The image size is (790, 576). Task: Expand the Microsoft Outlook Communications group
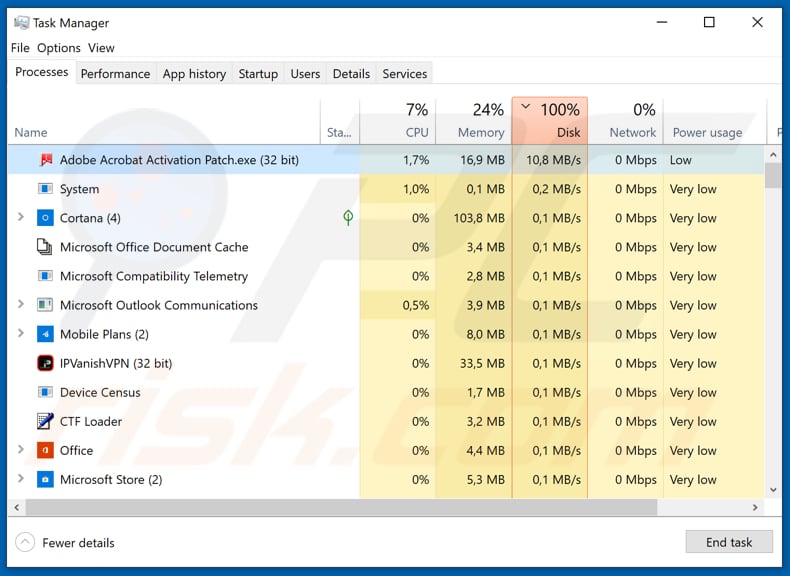(x=21, y=304)
